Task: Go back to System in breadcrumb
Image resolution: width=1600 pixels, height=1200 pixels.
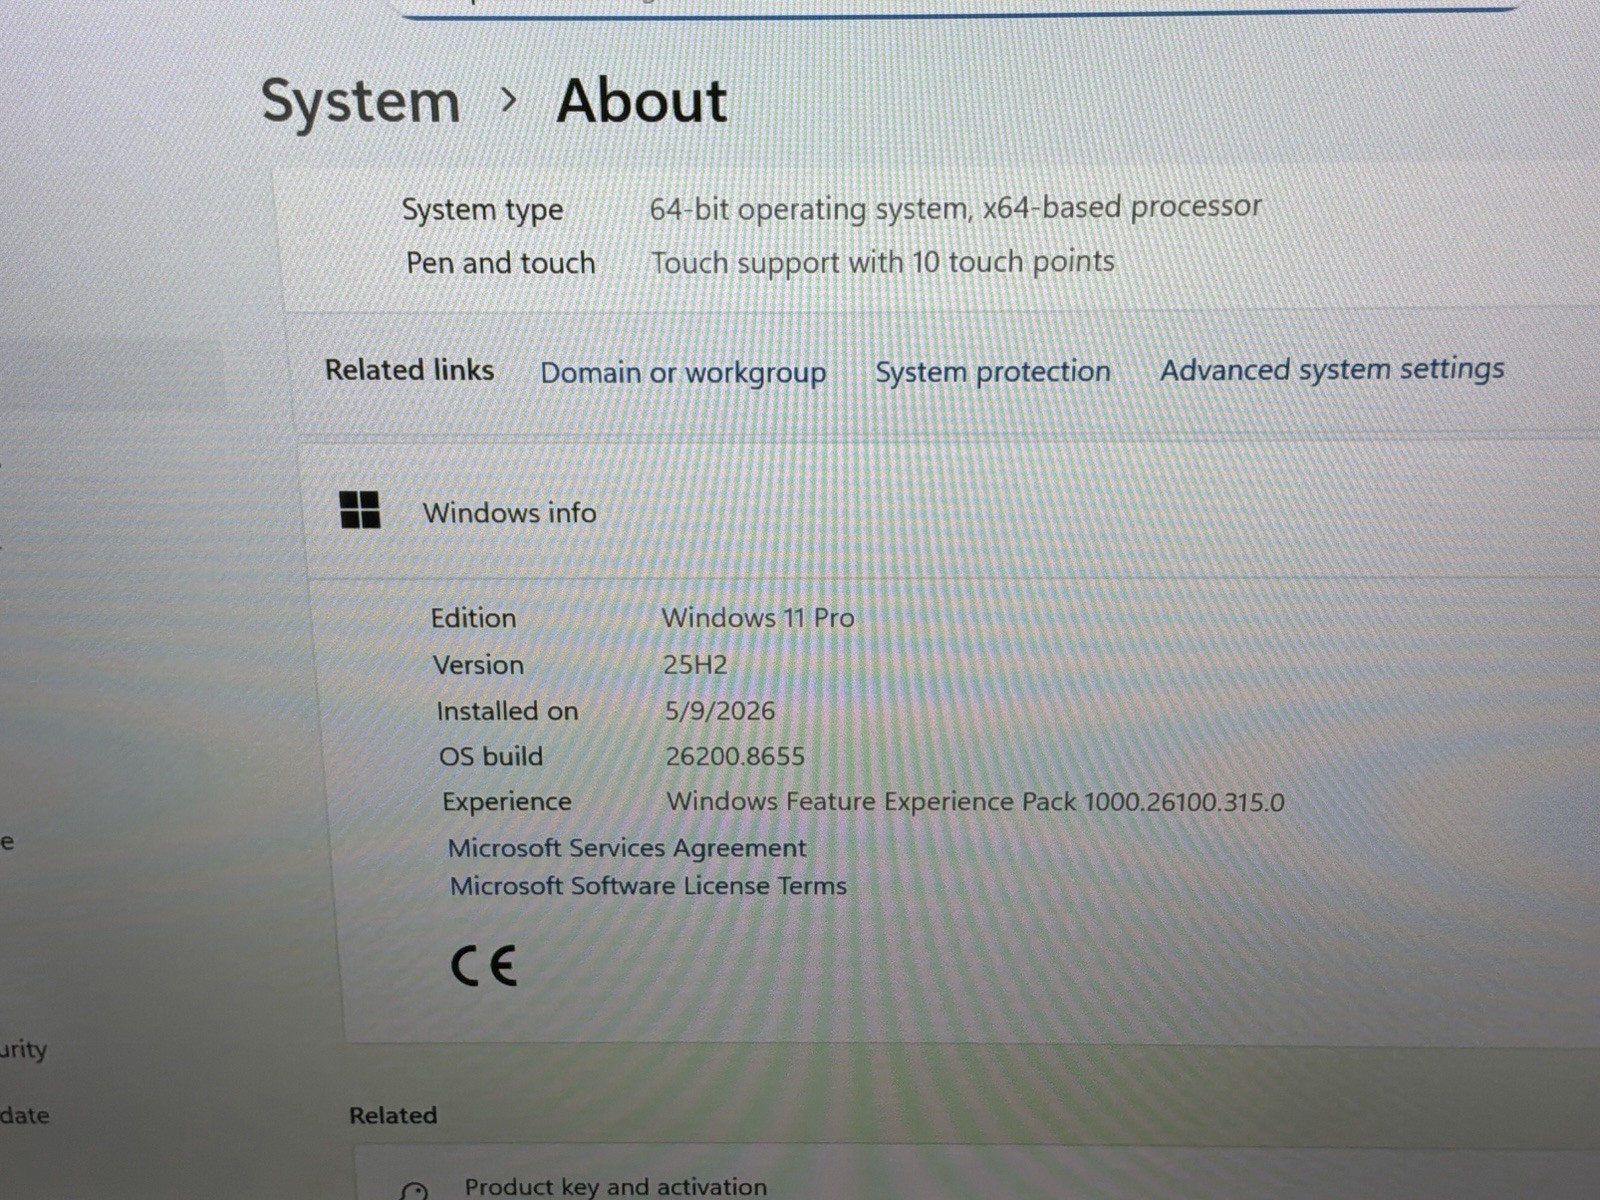Action: (x=360, y=102)
